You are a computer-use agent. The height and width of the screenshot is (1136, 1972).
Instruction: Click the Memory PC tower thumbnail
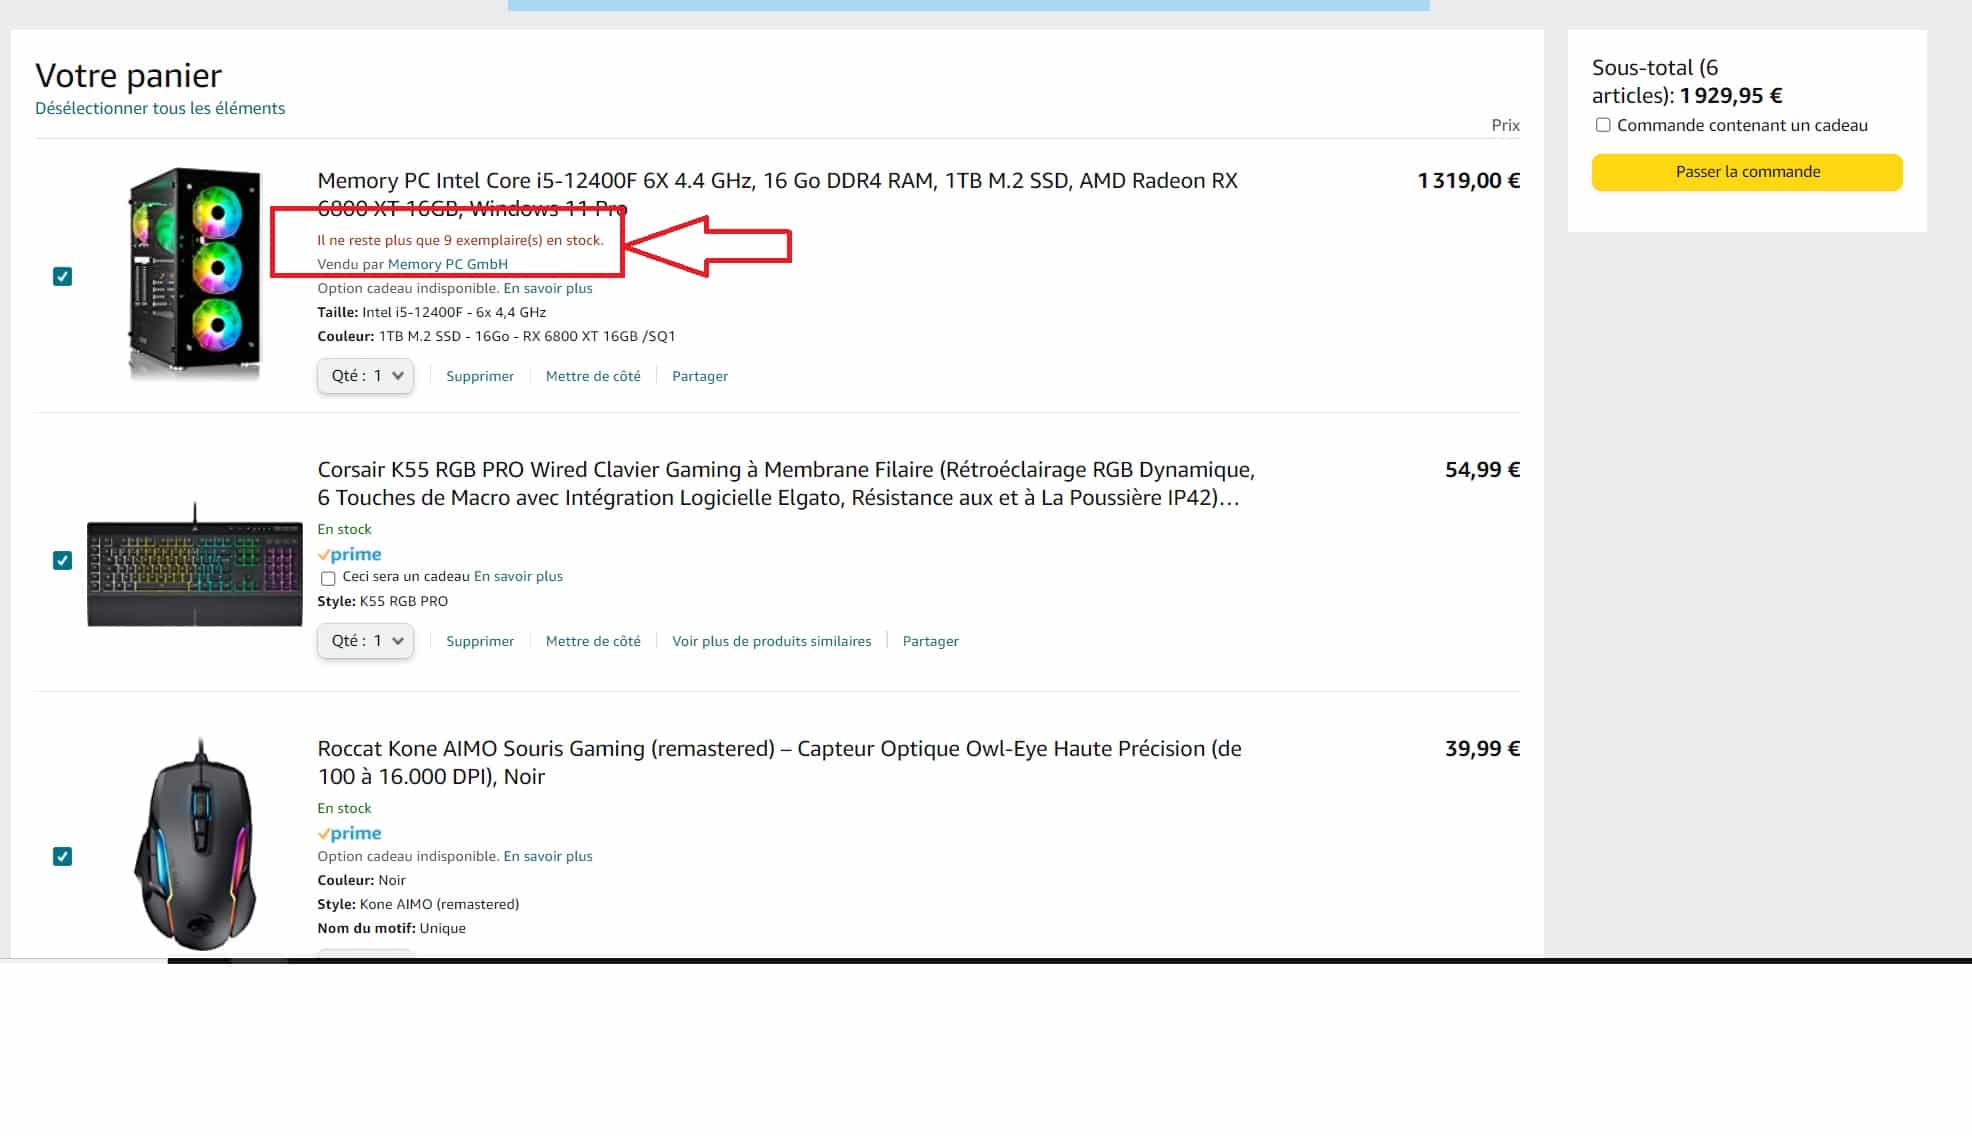pyautogui.click(x=195, y=273)
